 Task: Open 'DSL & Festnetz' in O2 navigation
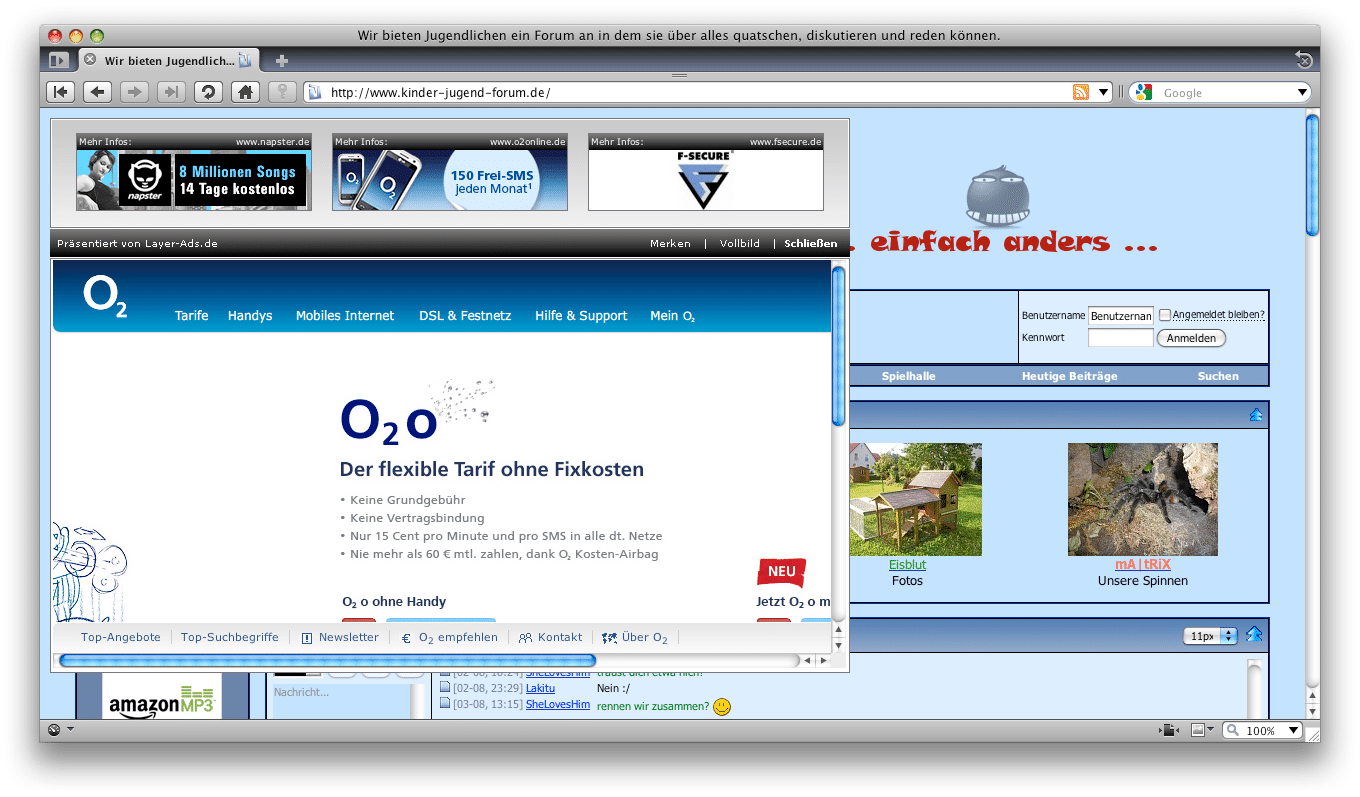[x=465, y=315]
